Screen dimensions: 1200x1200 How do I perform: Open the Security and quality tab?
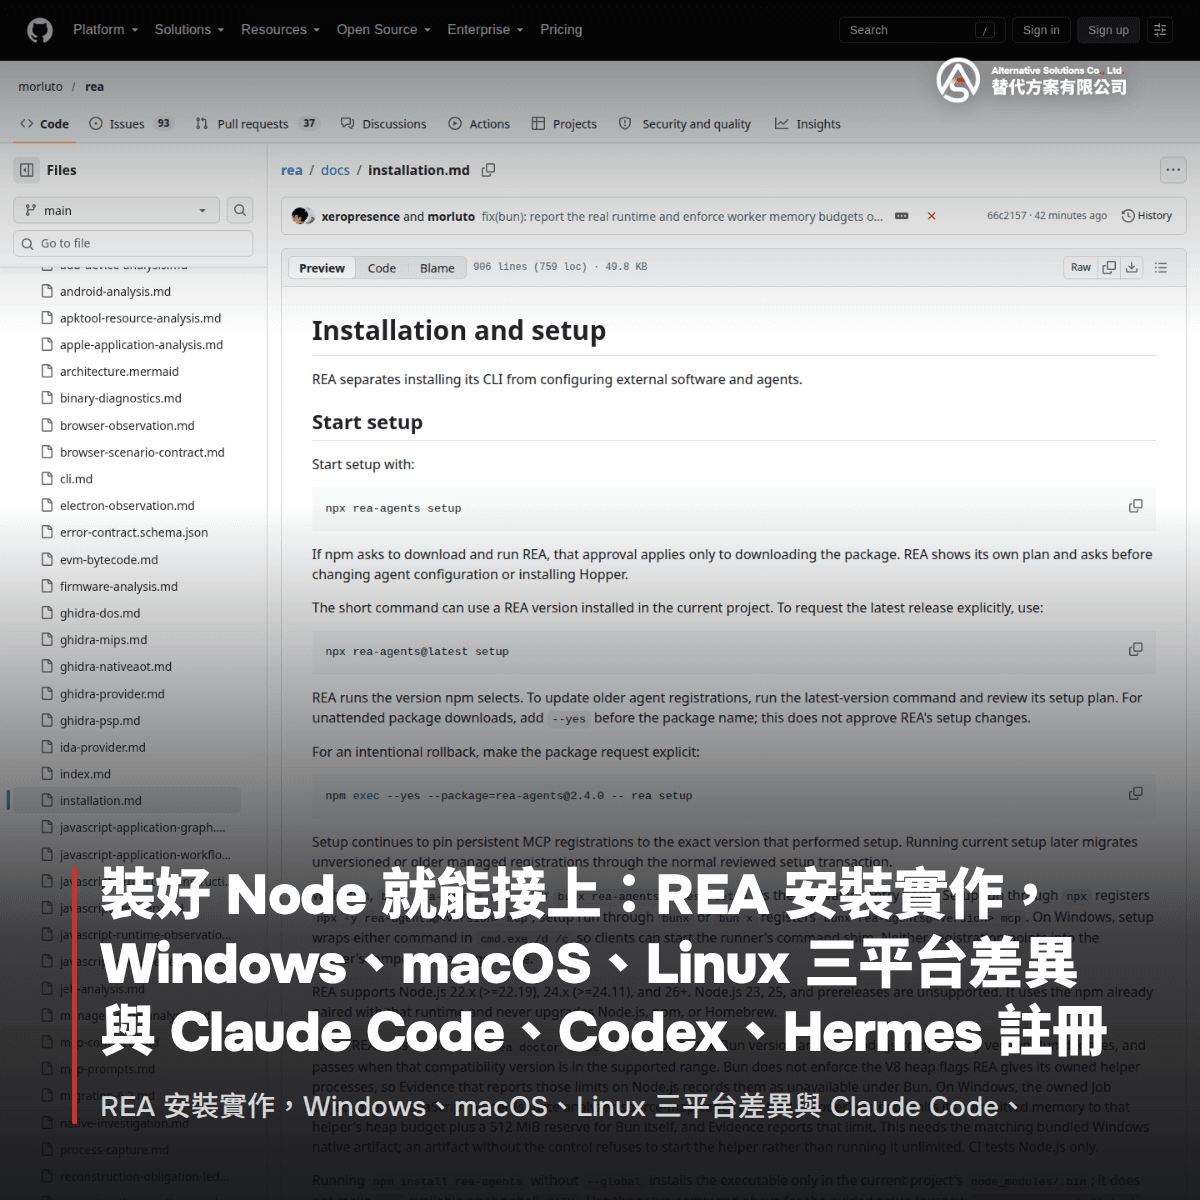point(685,124)
